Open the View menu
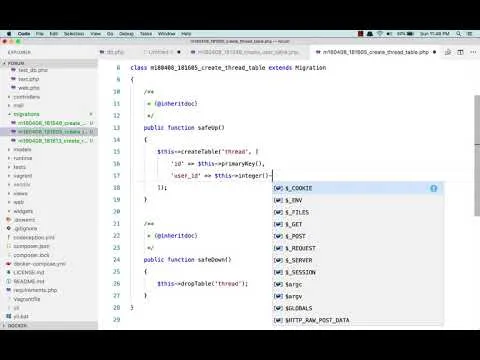This screenshot has width=480, height=360. [95, 34]
